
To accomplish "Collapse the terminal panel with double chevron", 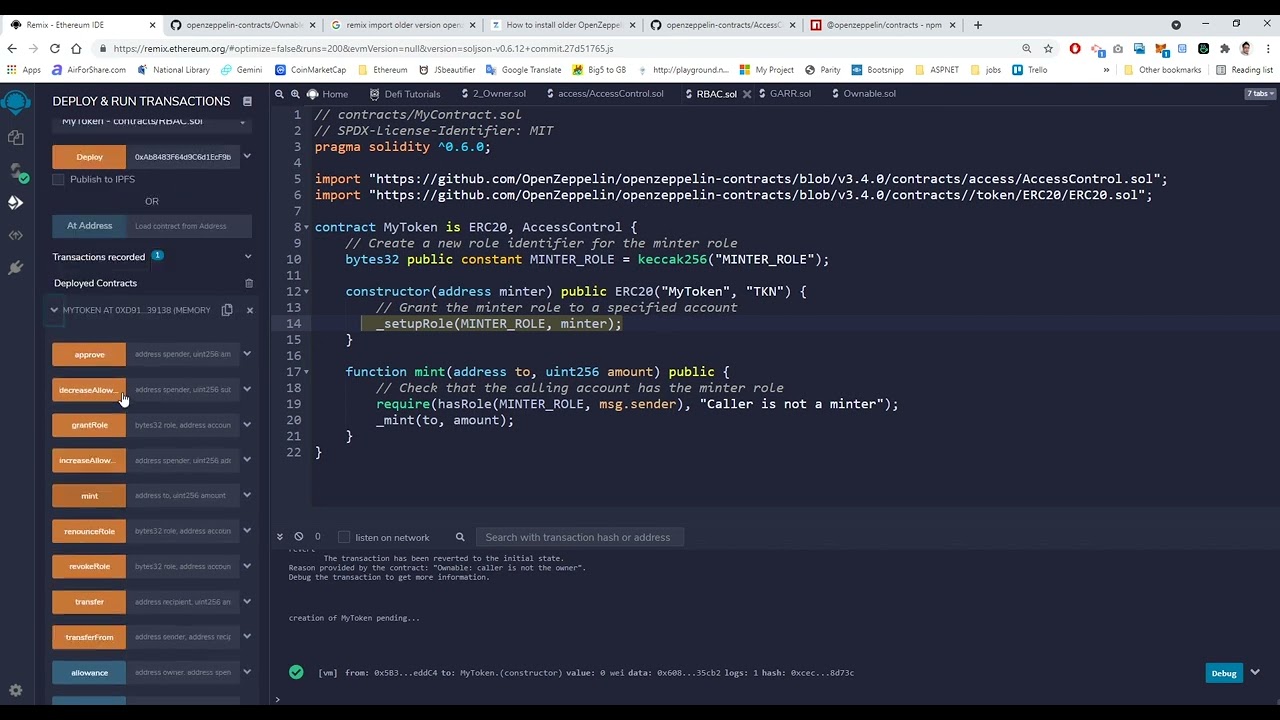I will 281,537.
